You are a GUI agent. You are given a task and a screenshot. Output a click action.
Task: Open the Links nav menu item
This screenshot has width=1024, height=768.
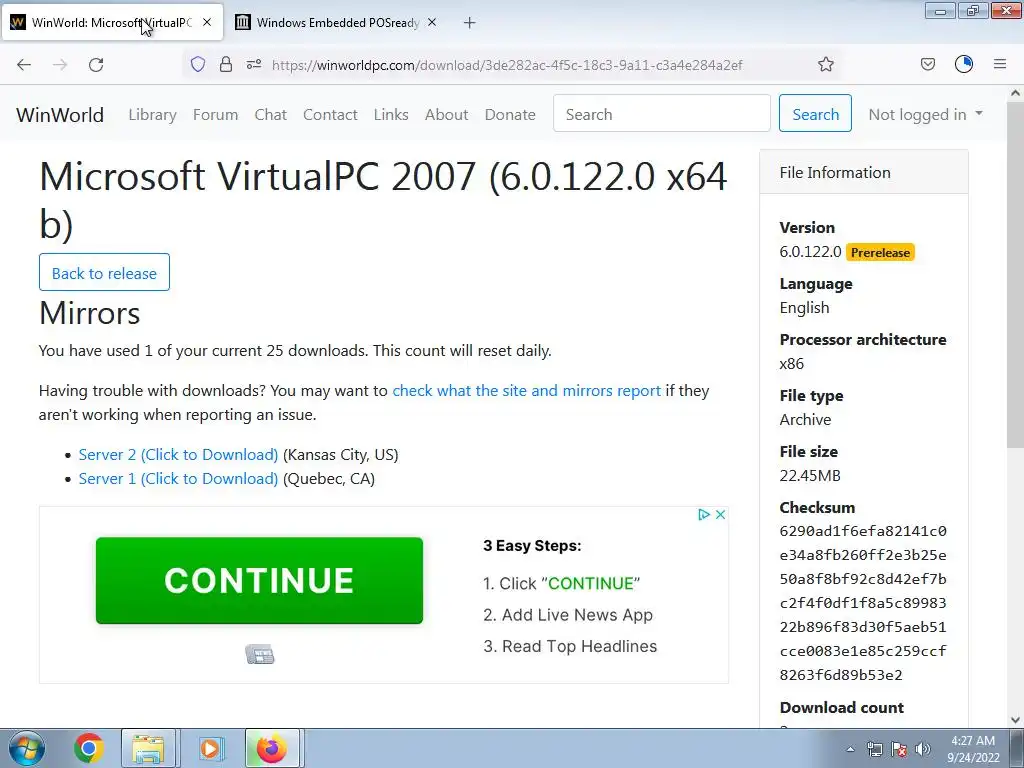pos(391,114)
